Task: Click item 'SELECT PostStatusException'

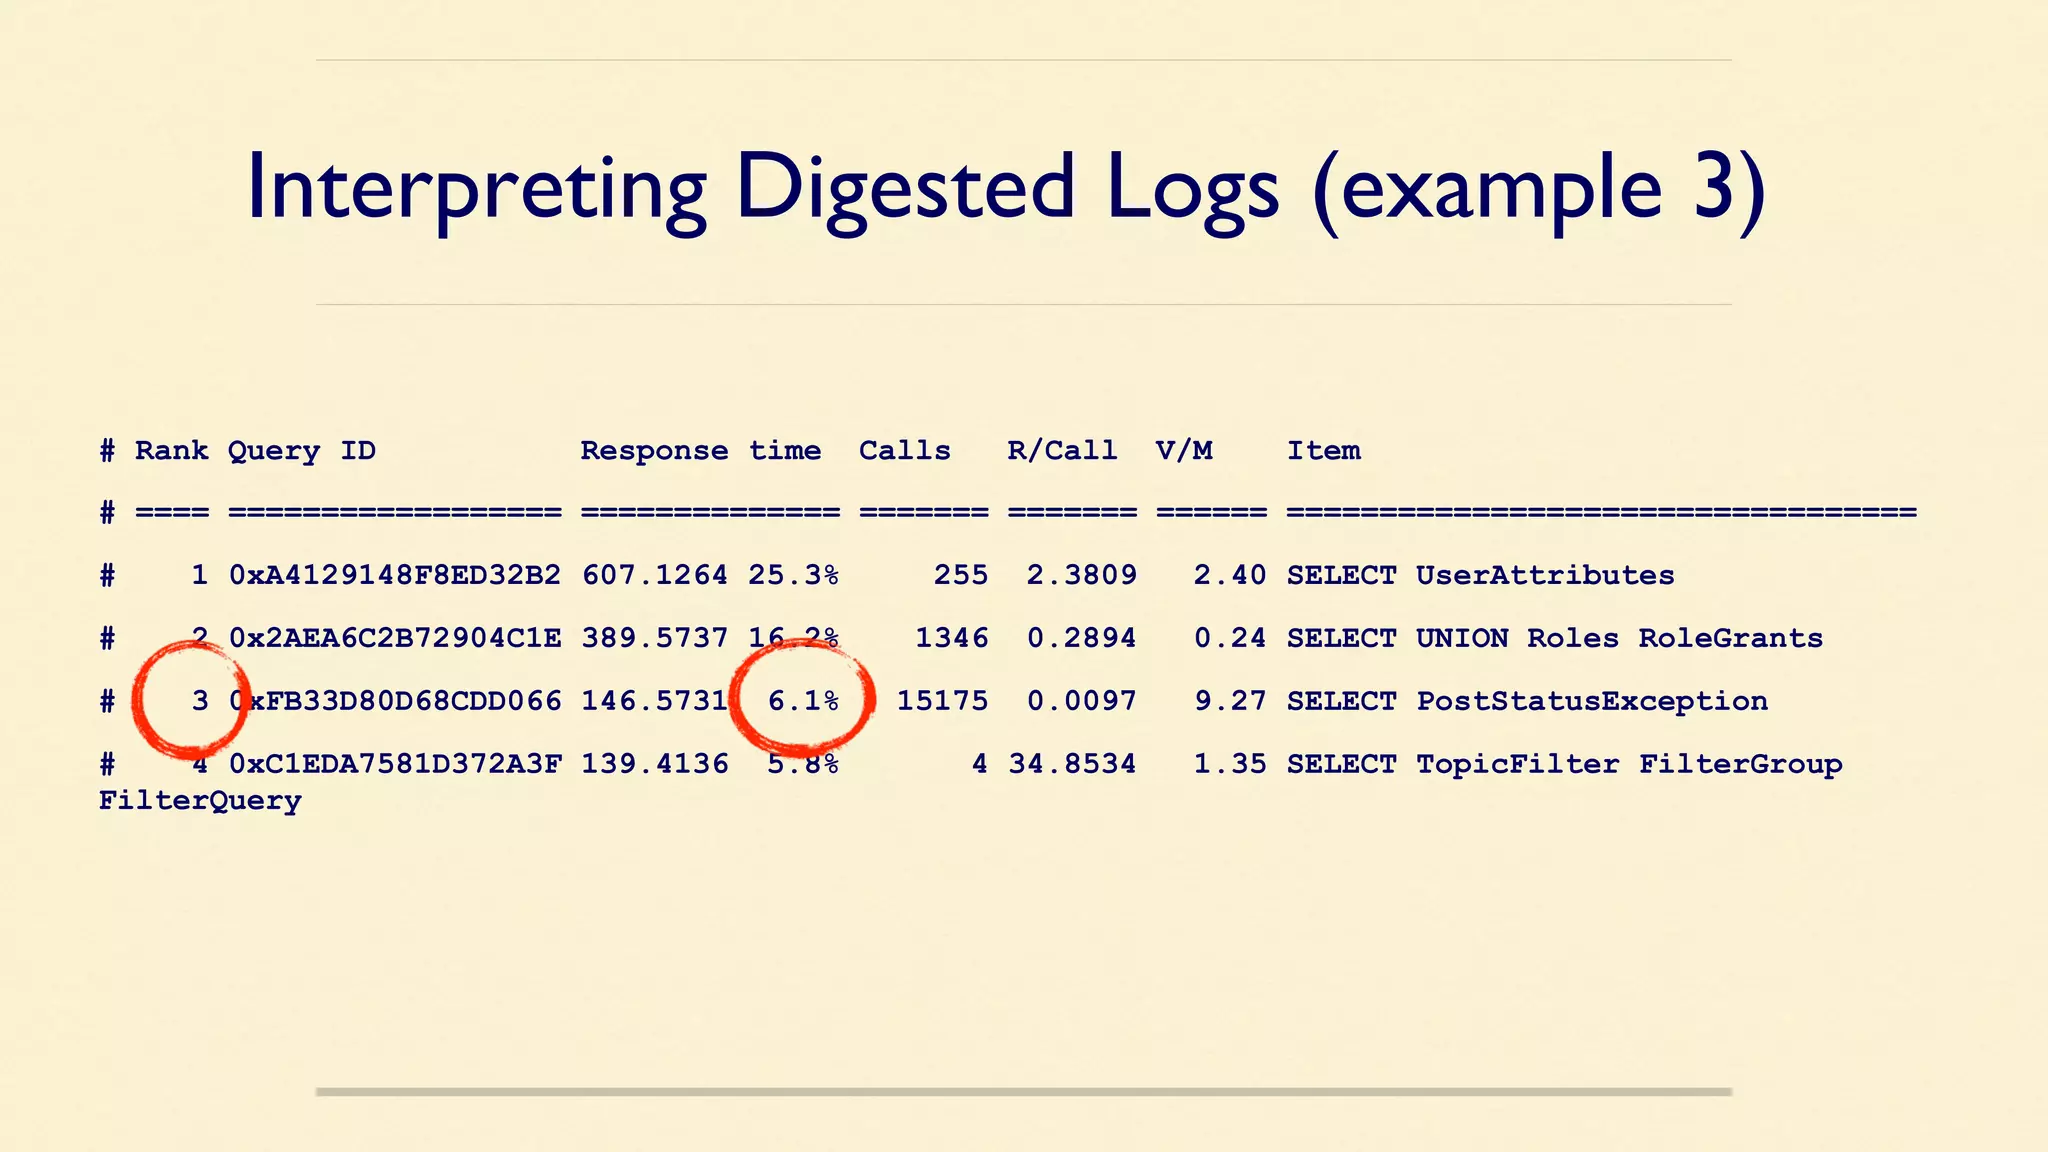Action: coord(1527,701)
